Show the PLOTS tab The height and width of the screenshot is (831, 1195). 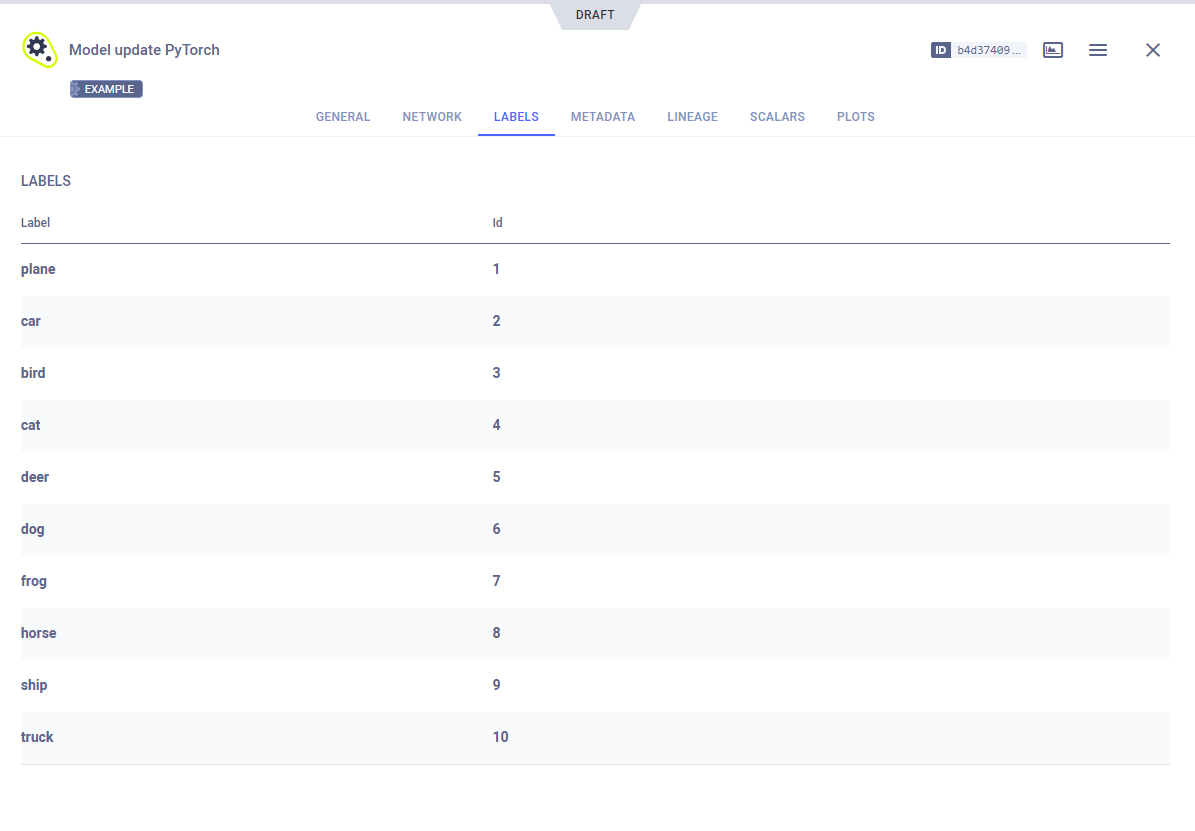[855, 117]
